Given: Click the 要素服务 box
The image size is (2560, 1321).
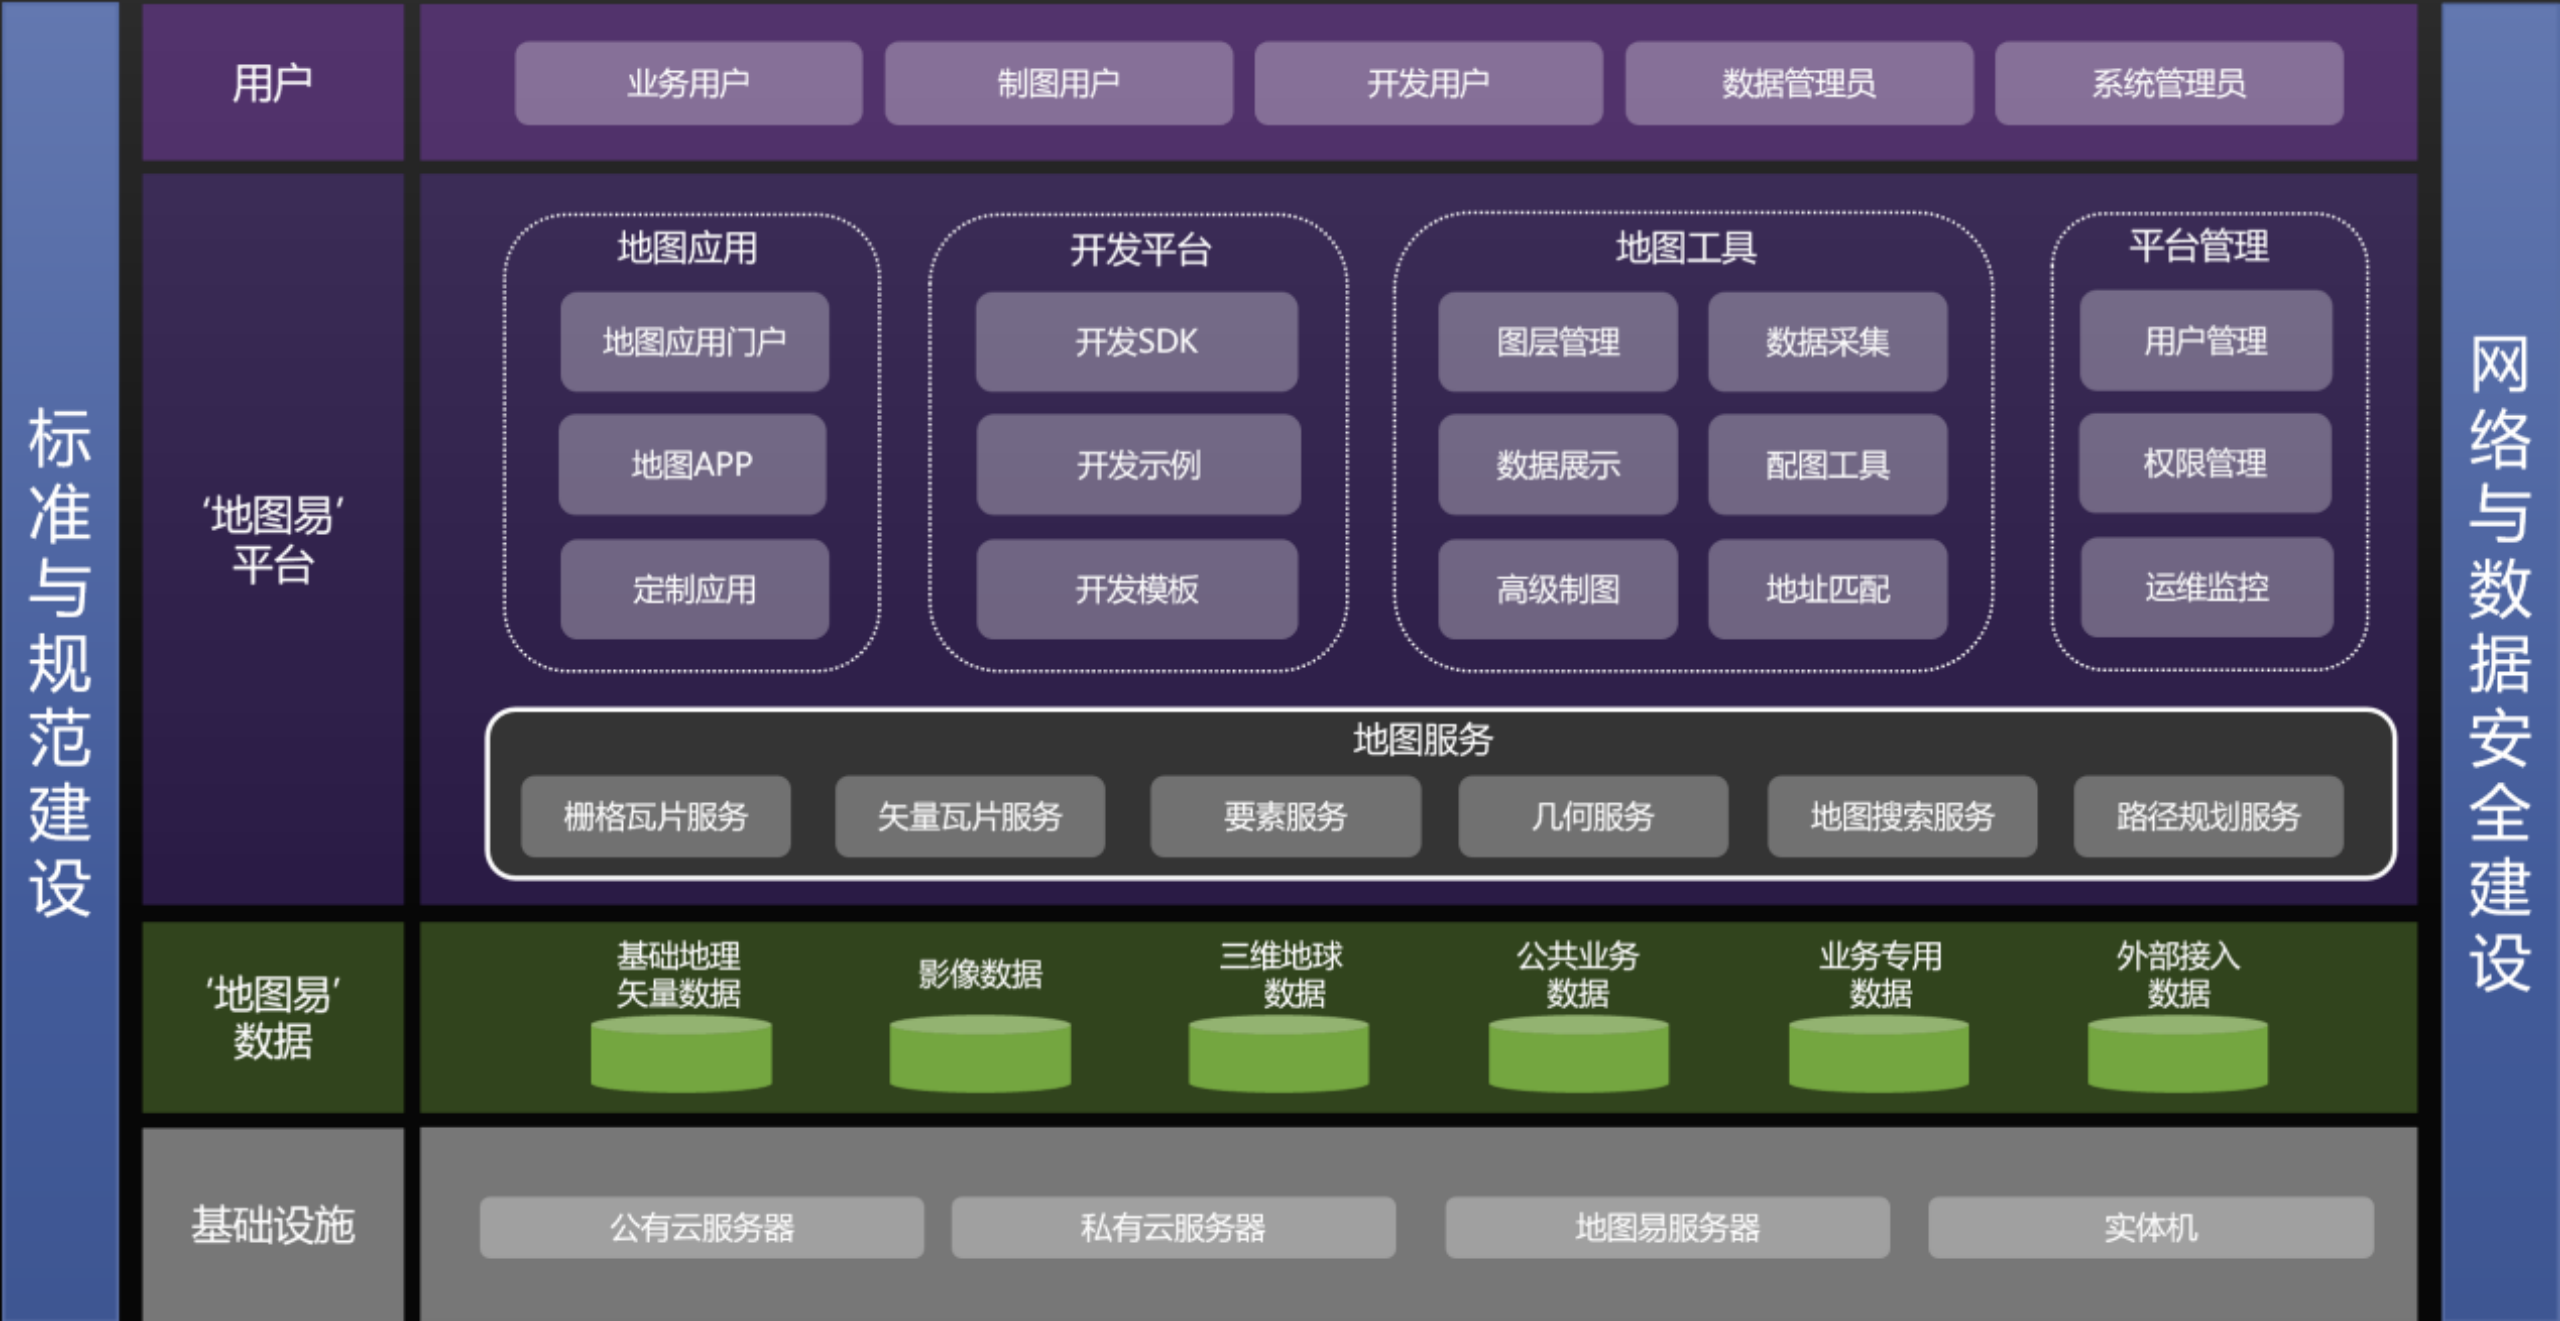Looking at the screenshot, I should coord(1285,816).
